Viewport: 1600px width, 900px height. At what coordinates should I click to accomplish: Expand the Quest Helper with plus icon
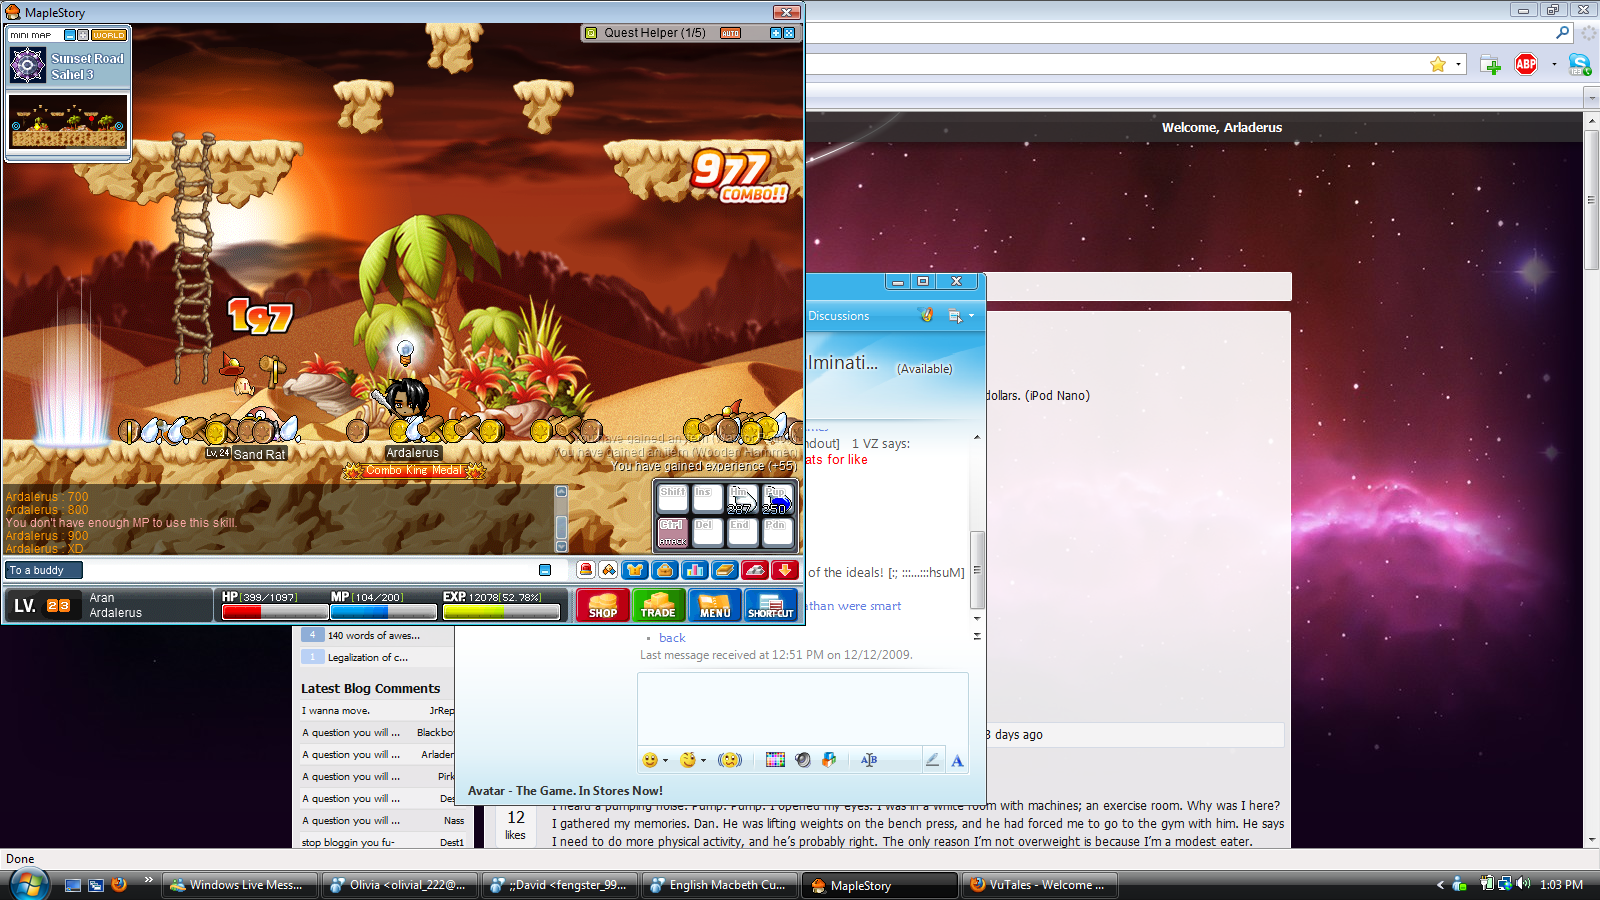click(x=775, y=33)
